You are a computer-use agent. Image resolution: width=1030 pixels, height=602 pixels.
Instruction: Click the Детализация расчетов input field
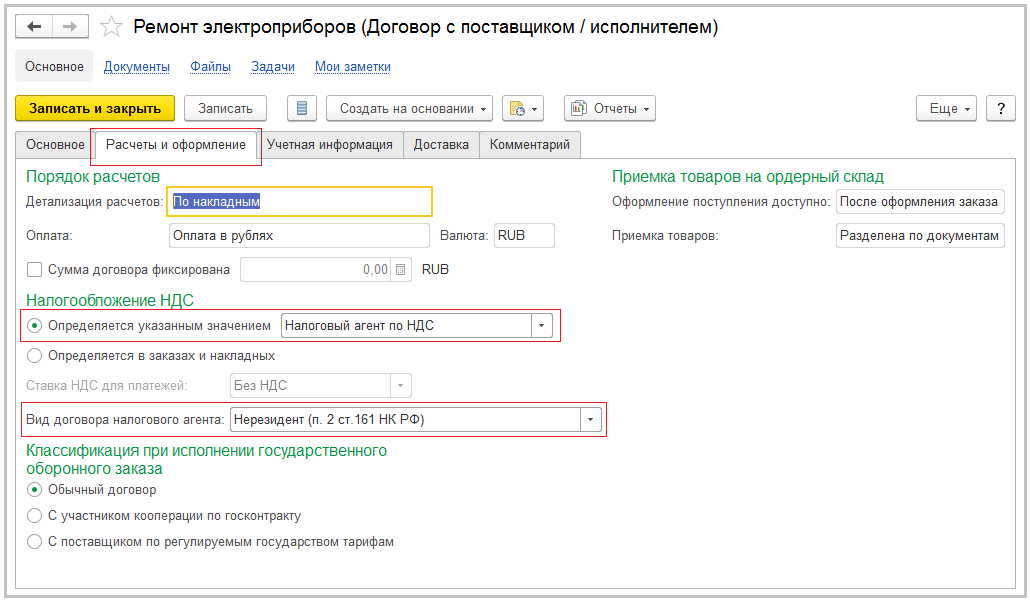pos(300,201)
